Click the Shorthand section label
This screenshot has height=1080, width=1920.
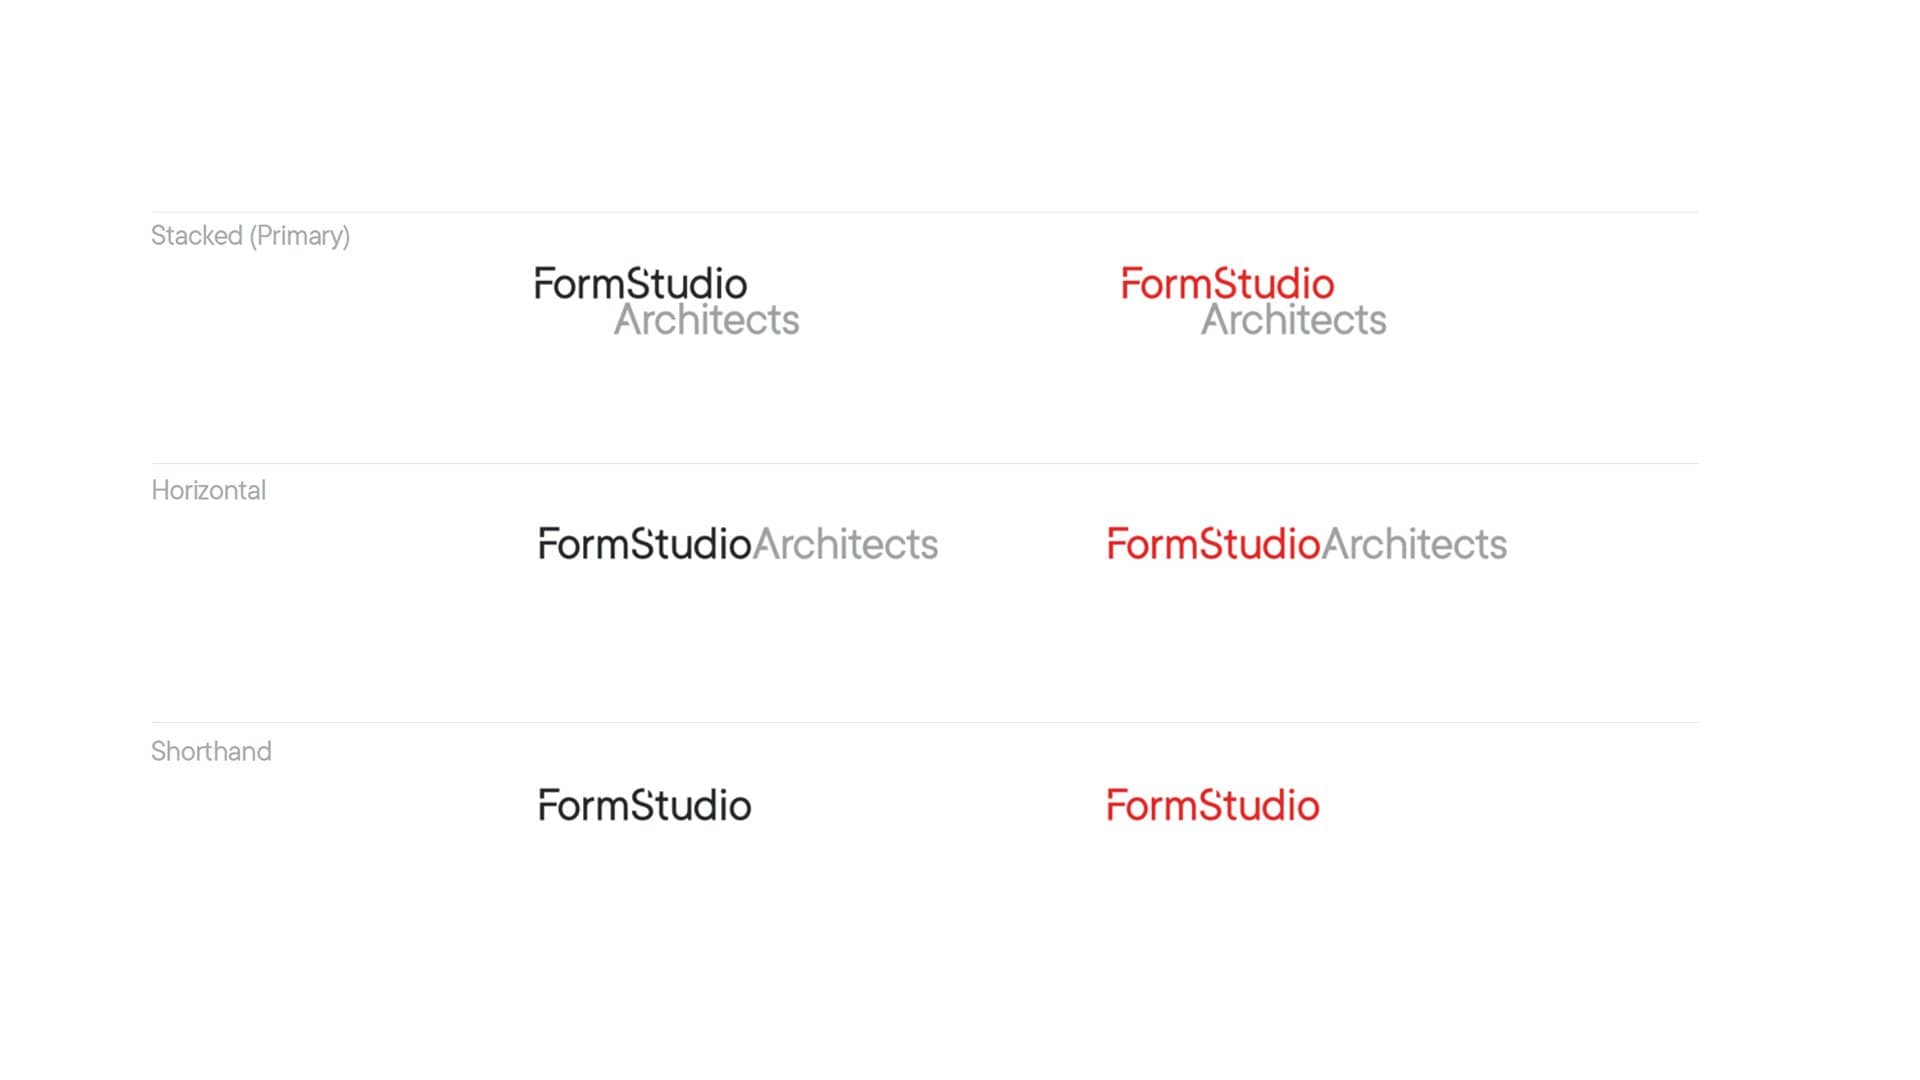[x=211, y=751]
